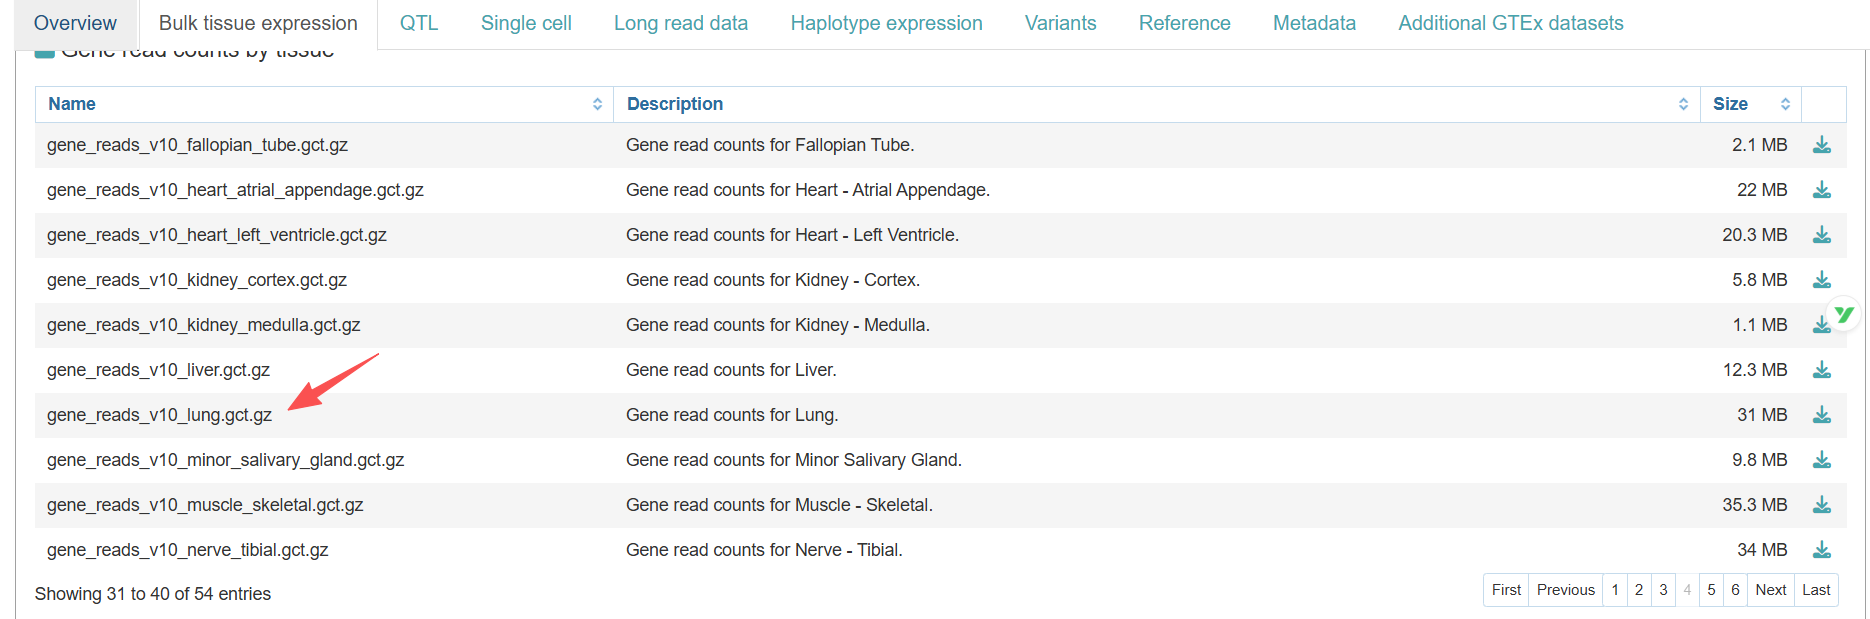Click the green floating extension badge

[x=1844, y=315]
